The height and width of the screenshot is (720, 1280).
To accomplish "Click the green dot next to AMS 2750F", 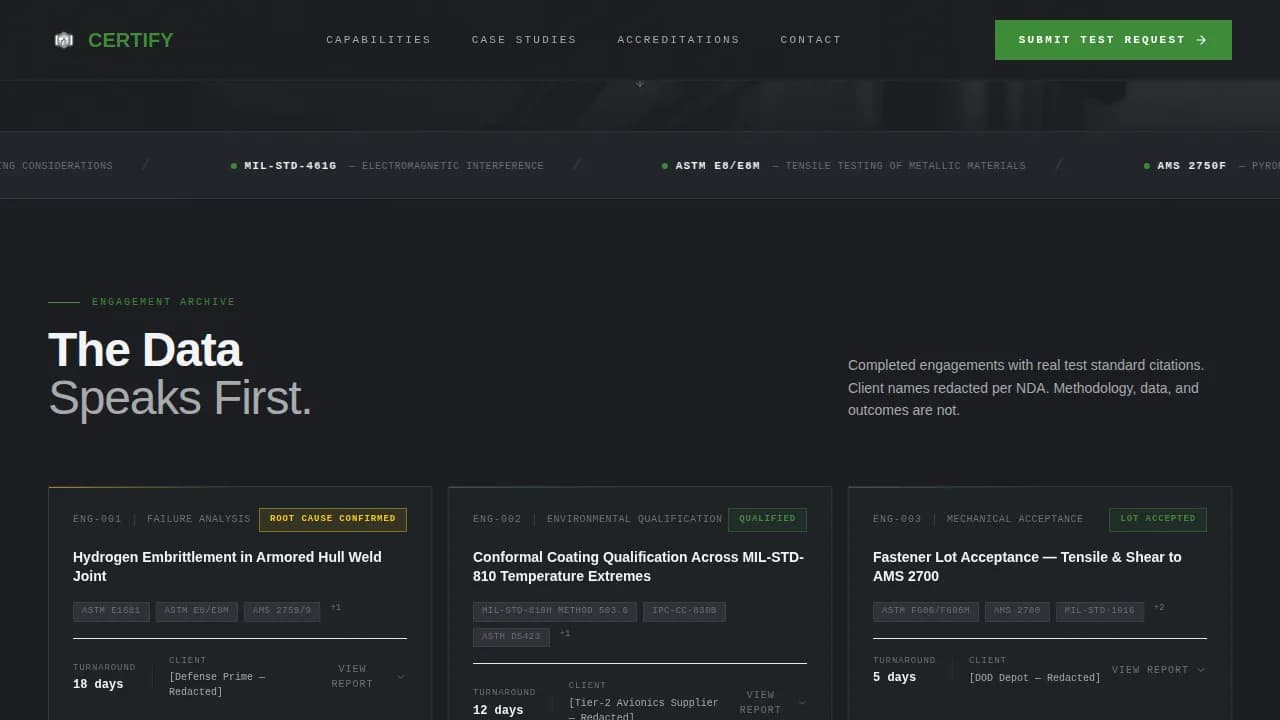I will pyautogui.click(x=1146, y=165).
